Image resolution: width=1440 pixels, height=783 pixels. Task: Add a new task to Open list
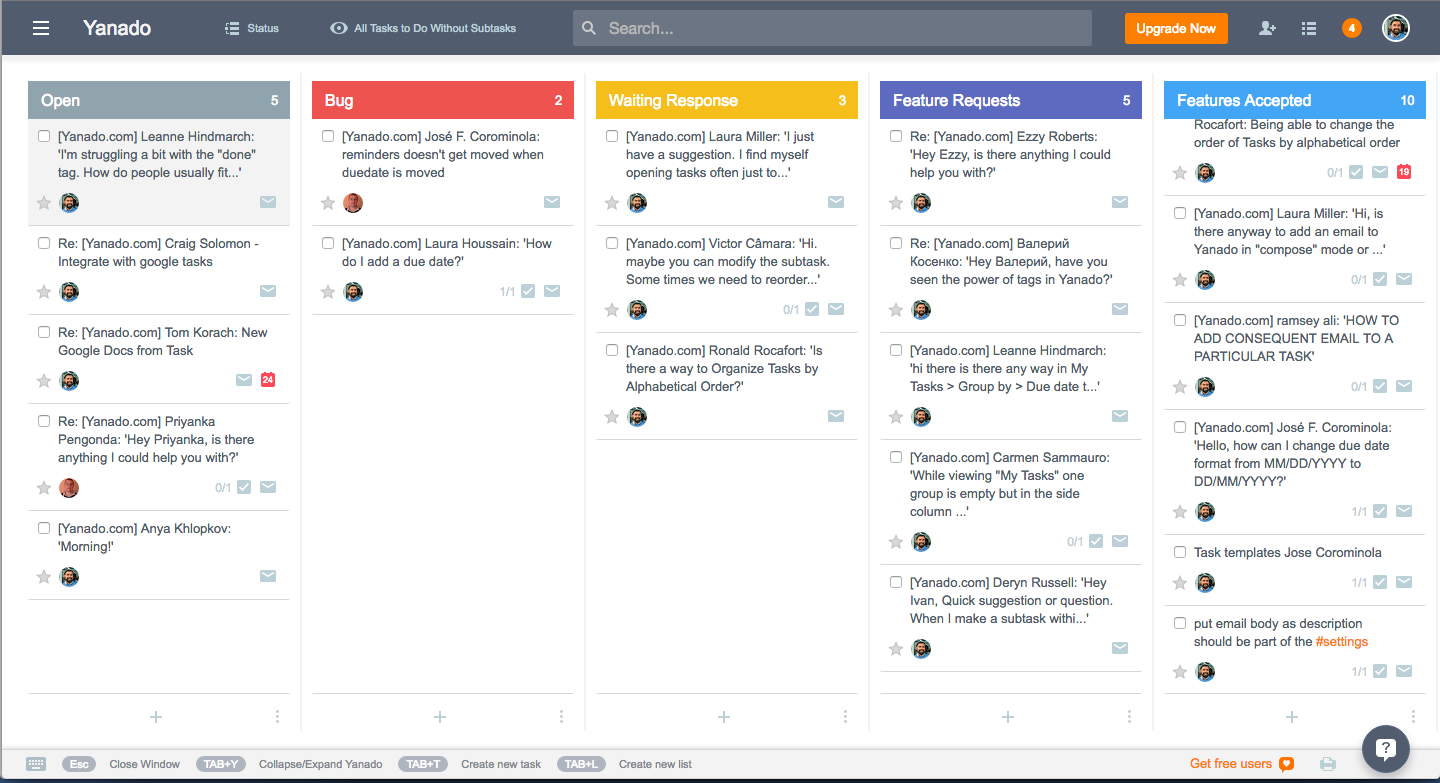(156, 716)
